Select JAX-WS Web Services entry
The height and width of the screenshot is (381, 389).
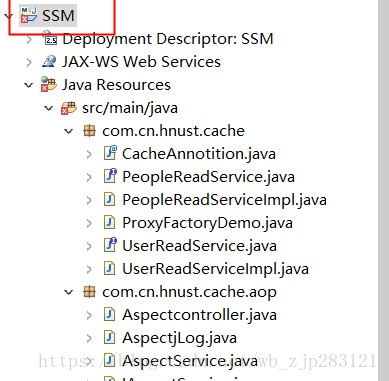pos(141,62)
